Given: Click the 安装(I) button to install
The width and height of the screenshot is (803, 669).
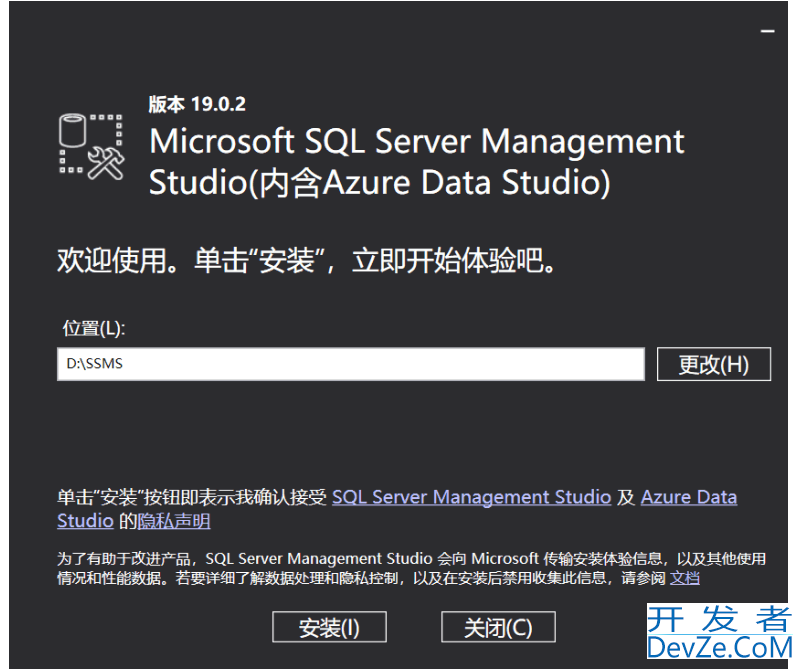Looking at the screenshot, I should coord(329,627).
